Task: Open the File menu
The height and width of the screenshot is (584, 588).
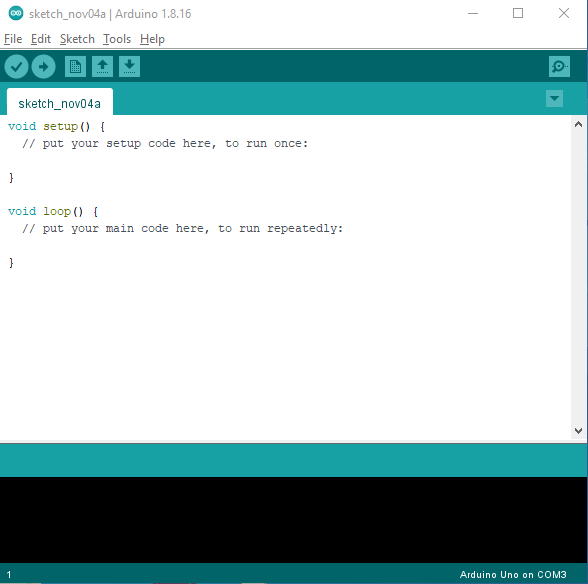Action: pos(13,39)
